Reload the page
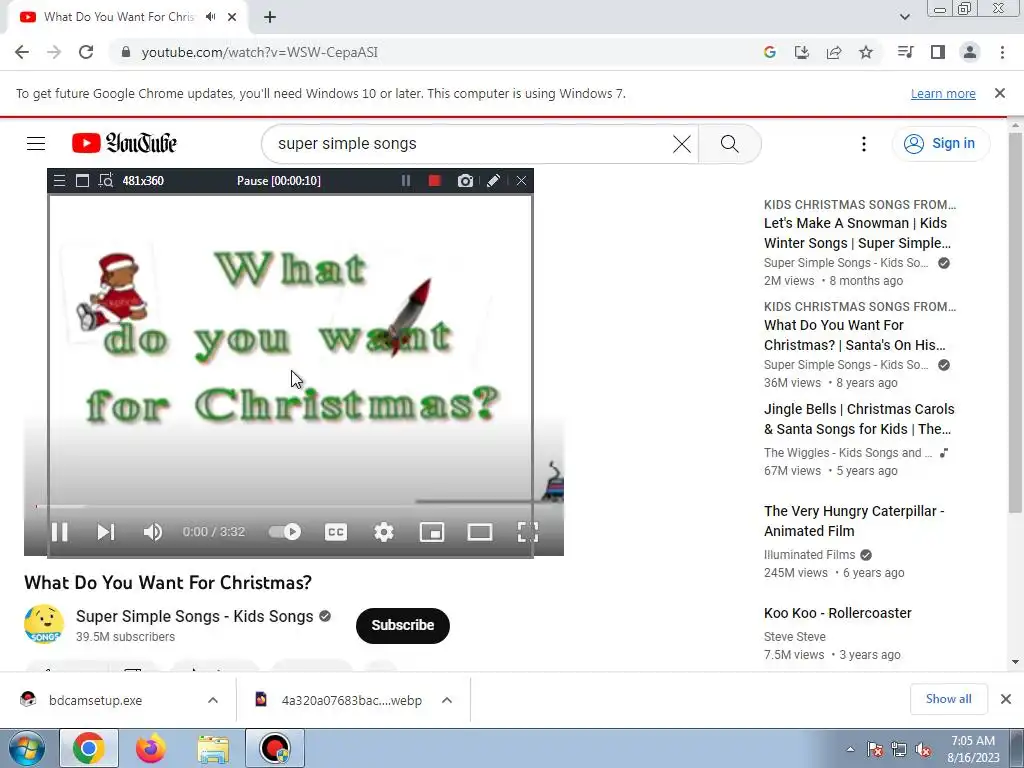The height and width of the screenshot is (768, 1024). (86, 52)
